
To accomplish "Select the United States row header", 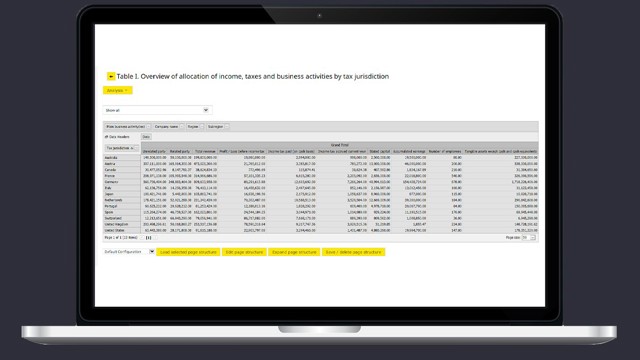I will (x=122, y=231).
